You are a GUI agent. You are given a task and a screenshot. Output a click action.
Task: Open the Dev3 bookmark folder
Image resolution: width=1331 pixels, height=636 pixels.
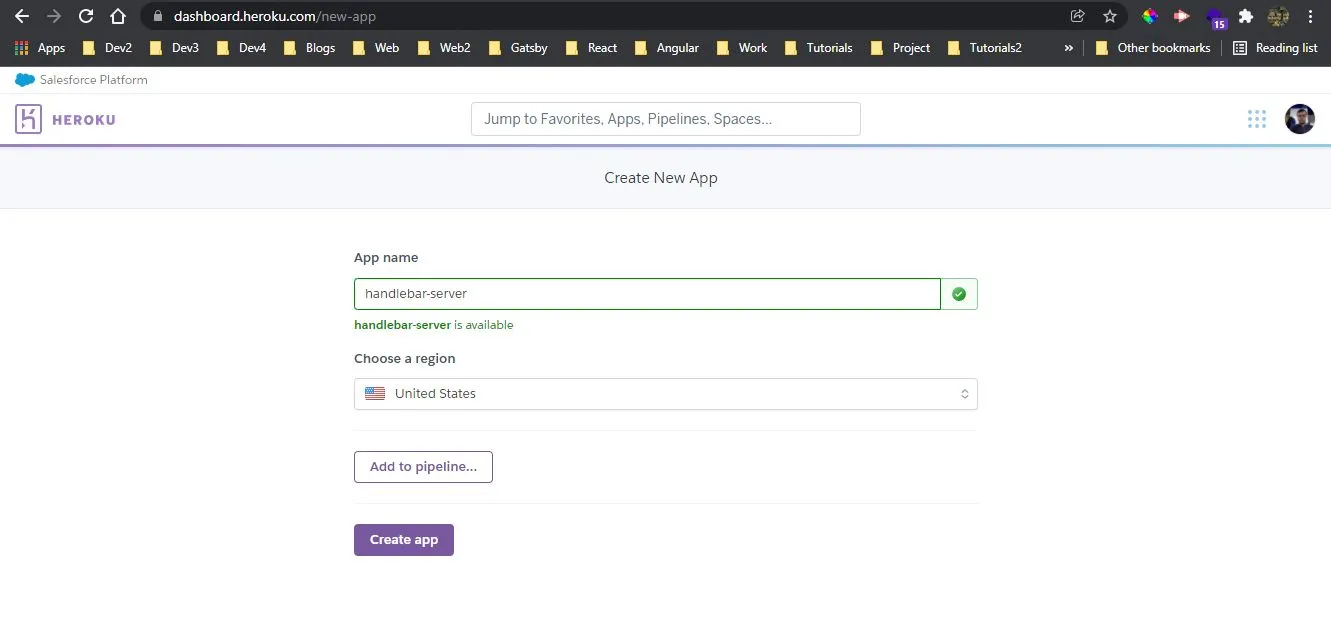(x=174, y=47)
